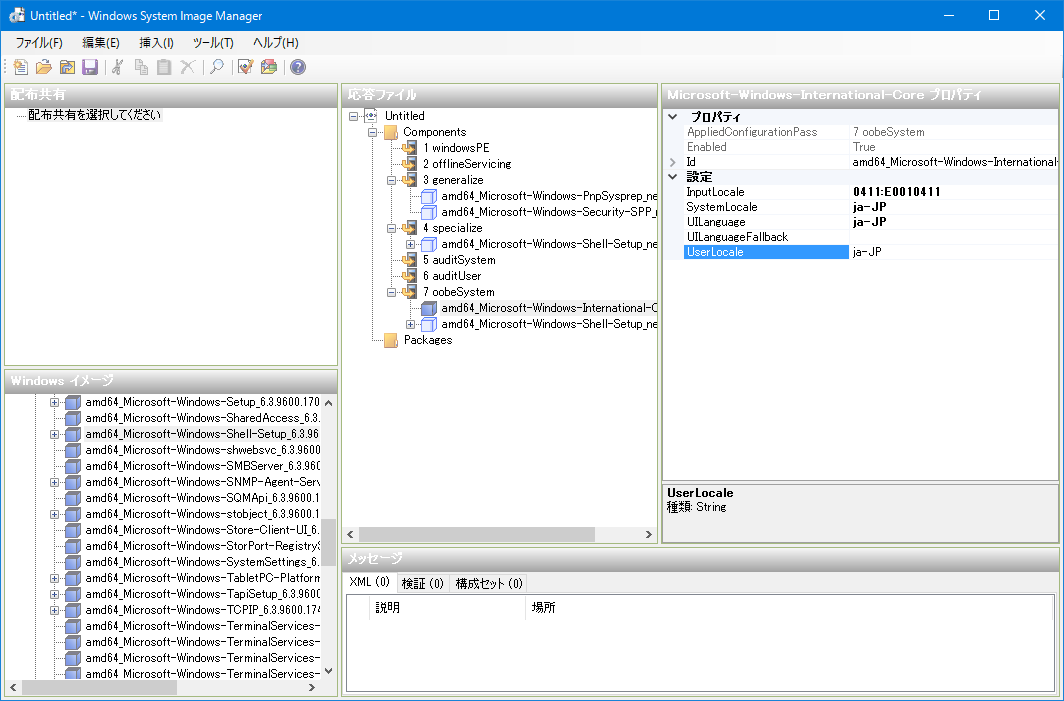This screenshot has height=701, width=1064.
Task: Select amd64_Microsoft-Windows-Security-SPP component
Action: (x=549, y=212)
